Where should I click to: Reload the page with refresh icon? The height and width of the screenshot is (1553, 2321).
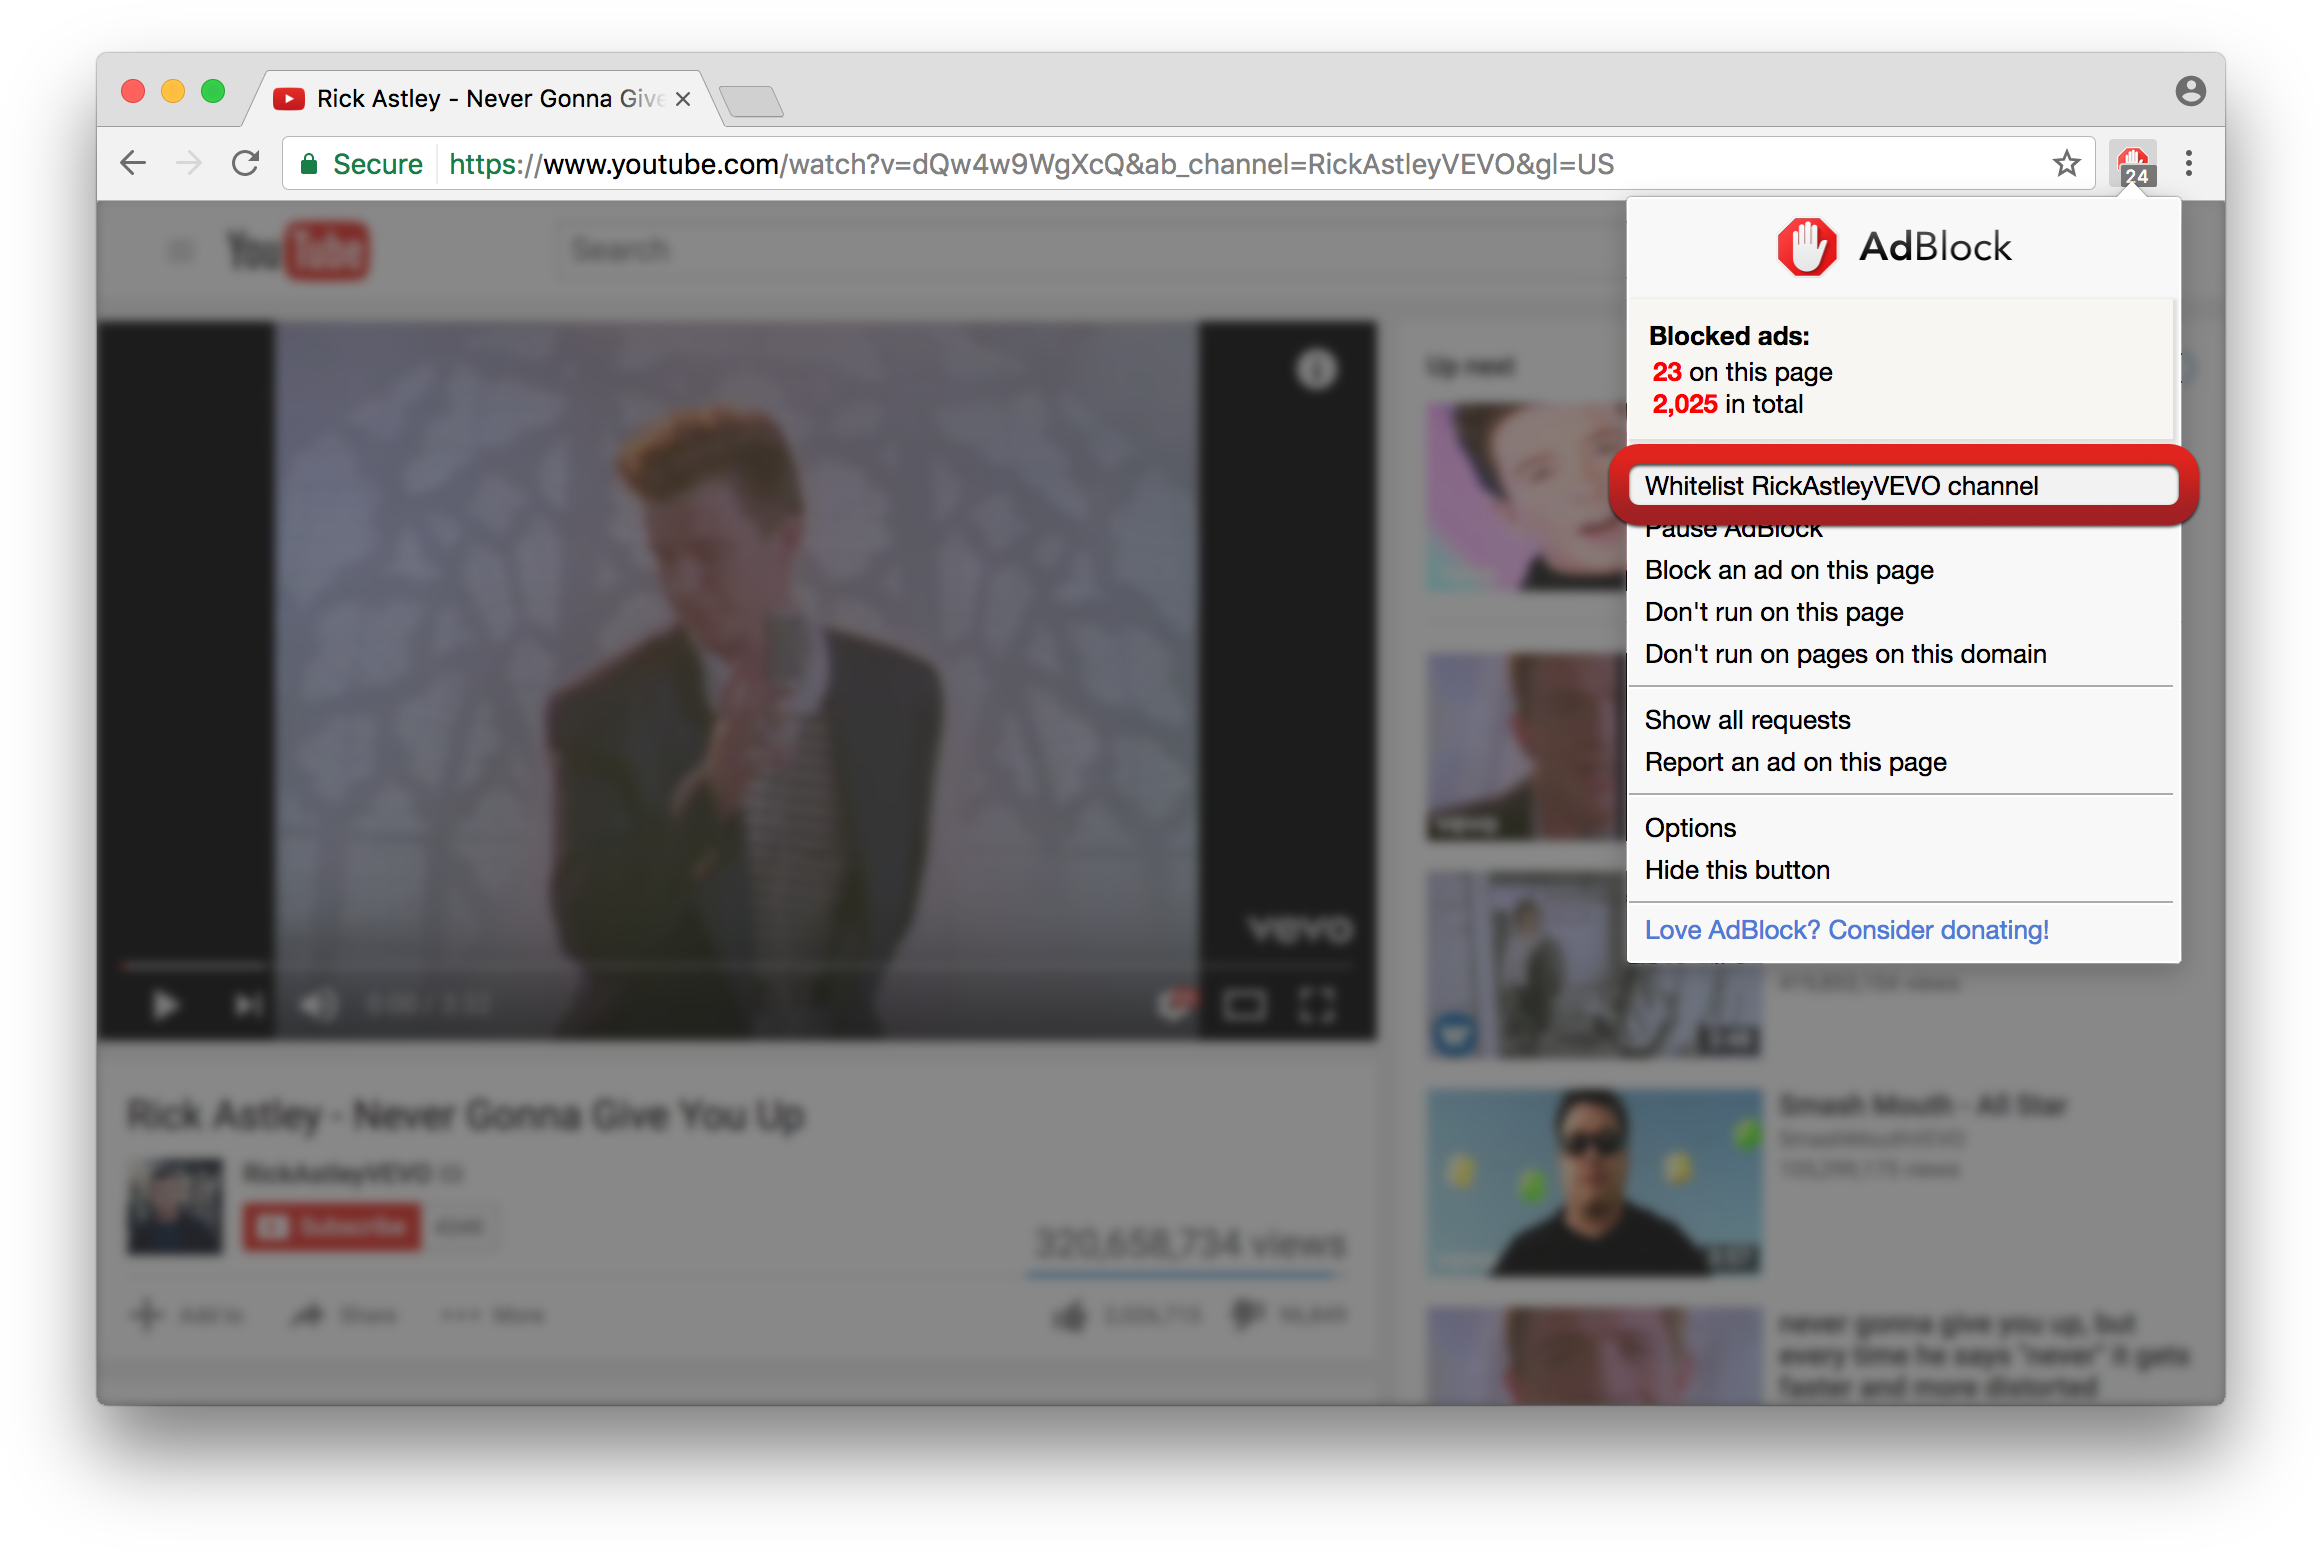click(246, 163)
